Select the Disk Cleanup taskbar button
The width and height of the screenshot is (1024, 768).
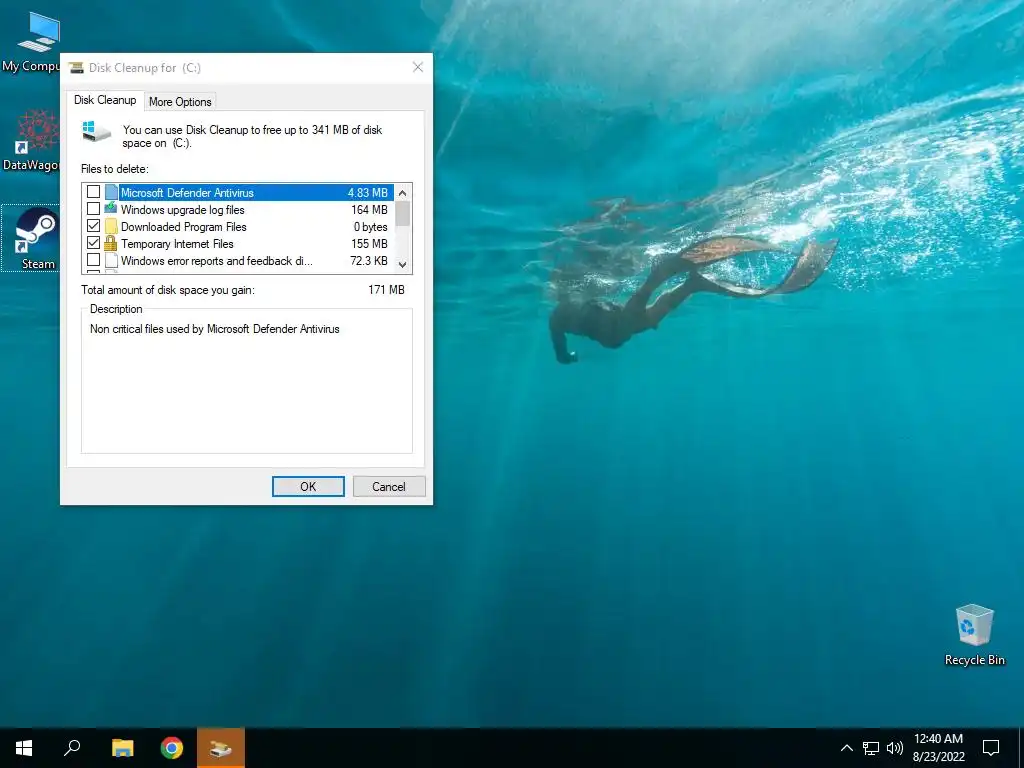pyautogui.click(x=221, y=748)
